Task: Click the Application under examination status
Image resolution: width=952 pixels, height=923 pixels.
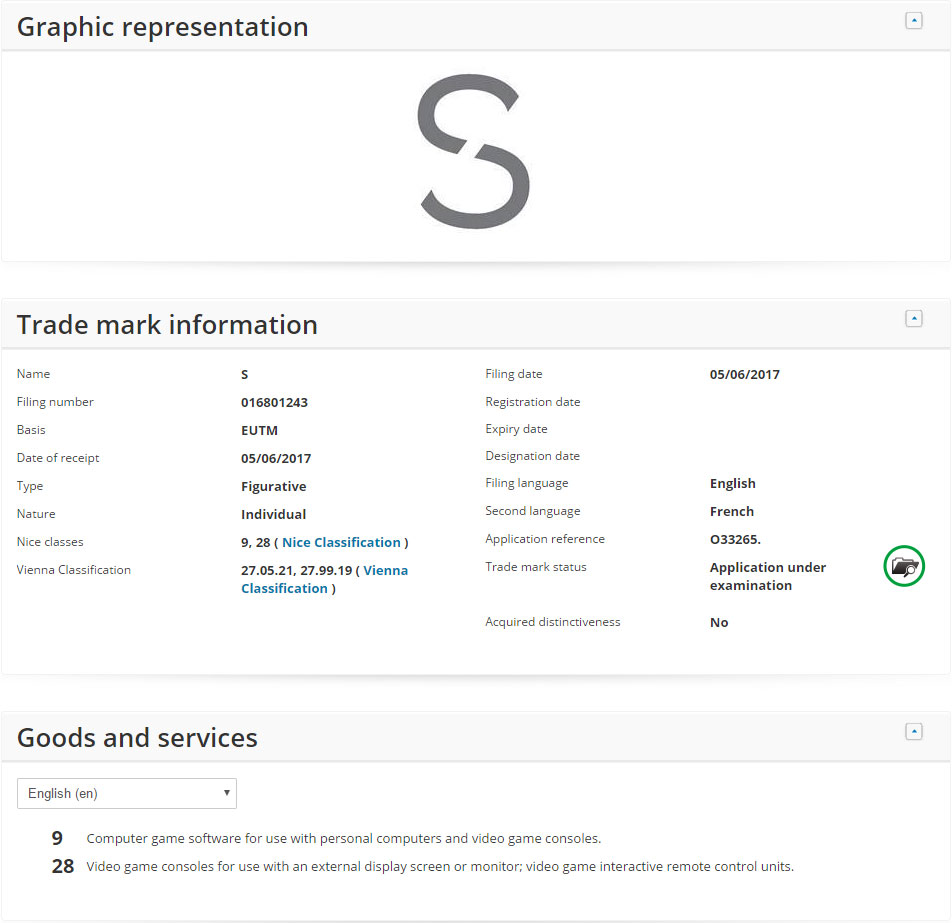Action: [x=767, y=576]
